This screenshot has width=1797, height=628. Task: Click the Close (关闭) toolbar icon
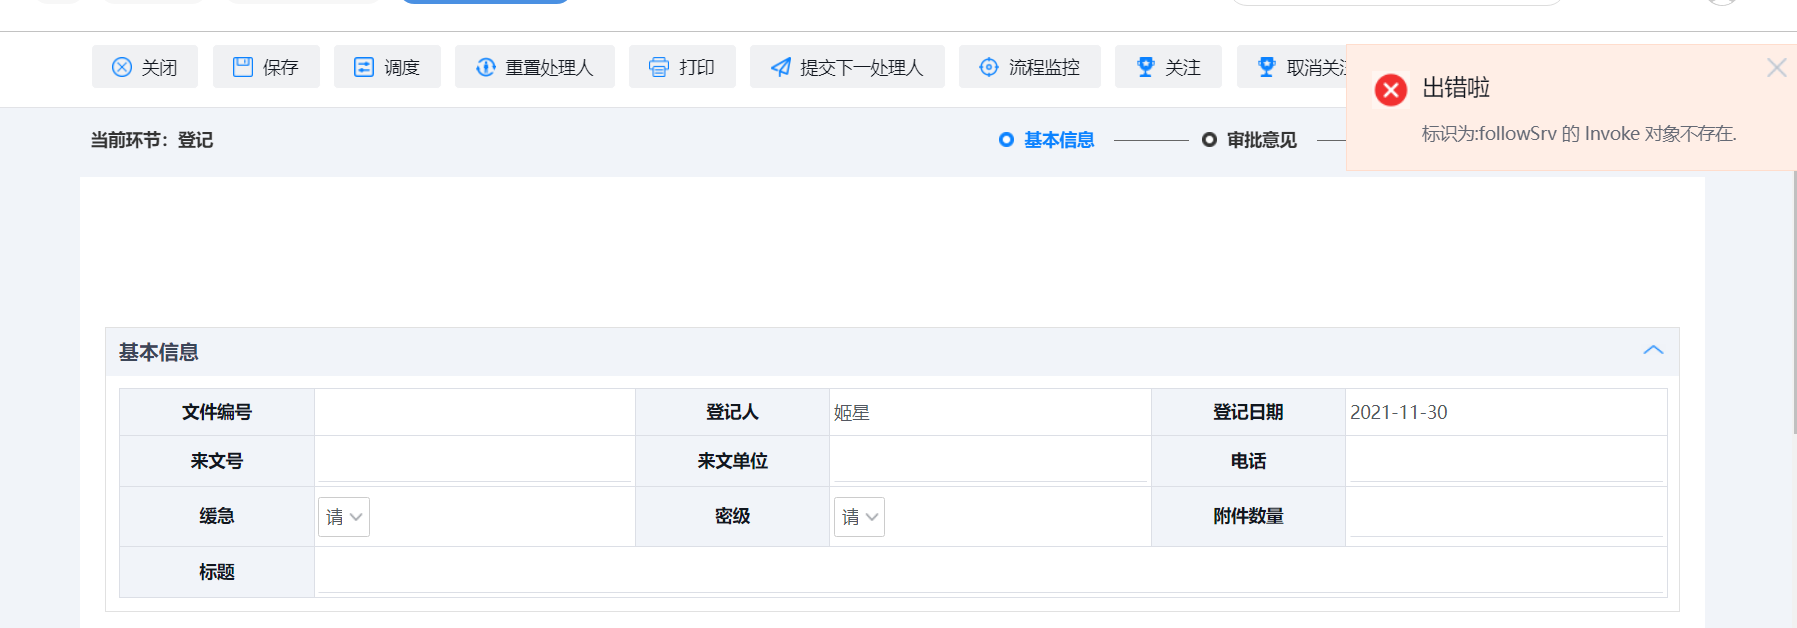click(x=122, y=67)
